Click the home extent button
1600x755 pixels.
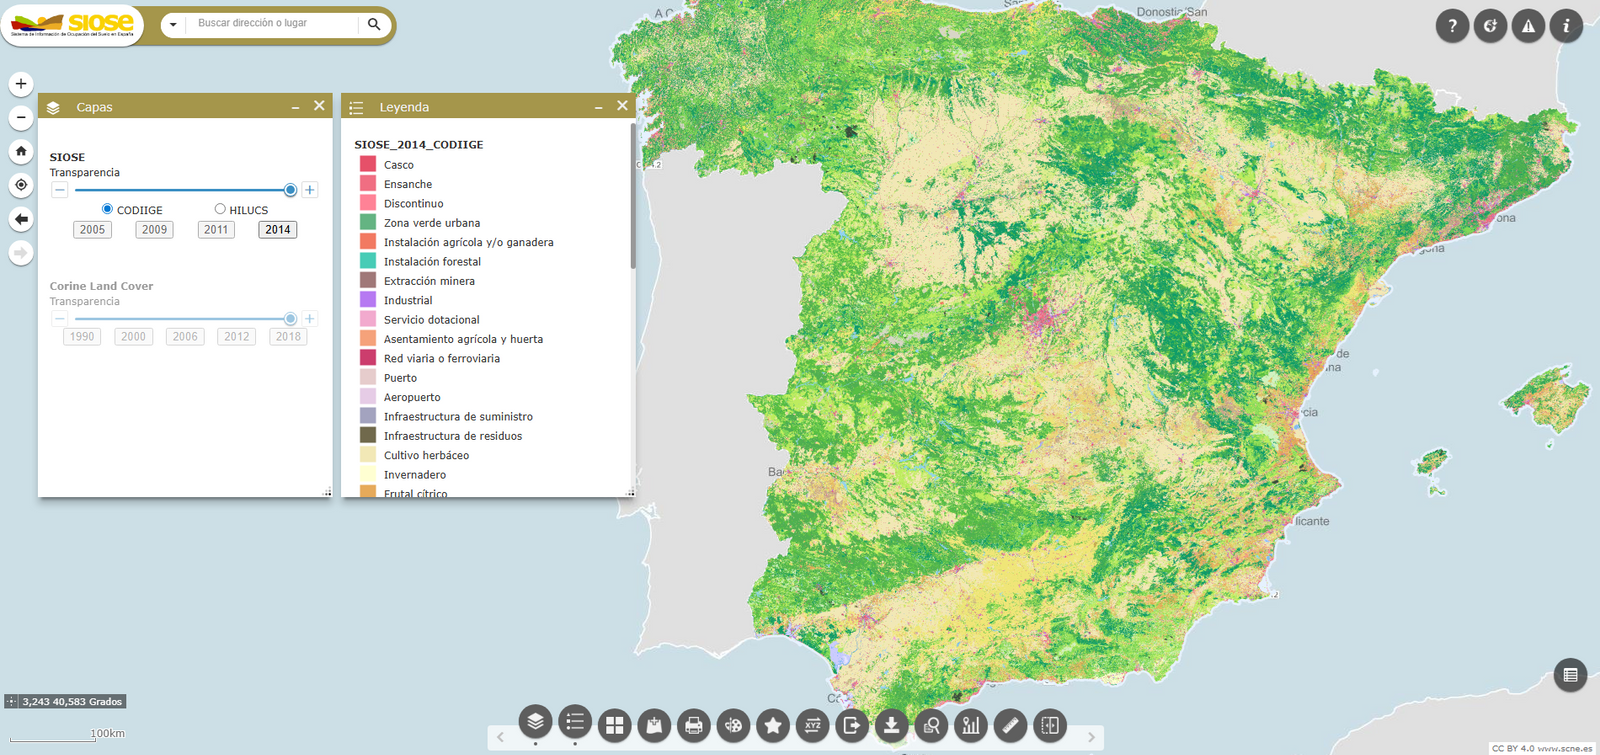pyautogui.click(x=21, y=151)
